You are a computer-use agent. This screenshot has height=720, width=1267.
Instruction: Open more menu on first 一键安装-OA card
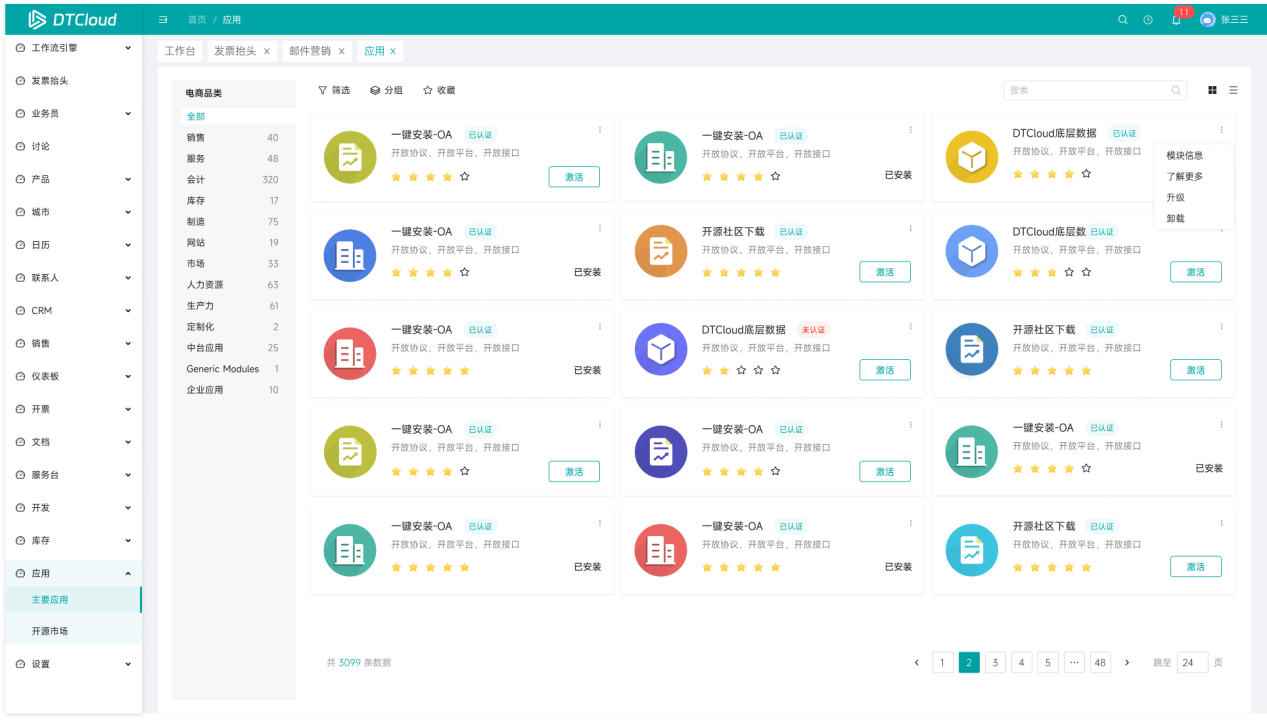(x=600, y=129)
